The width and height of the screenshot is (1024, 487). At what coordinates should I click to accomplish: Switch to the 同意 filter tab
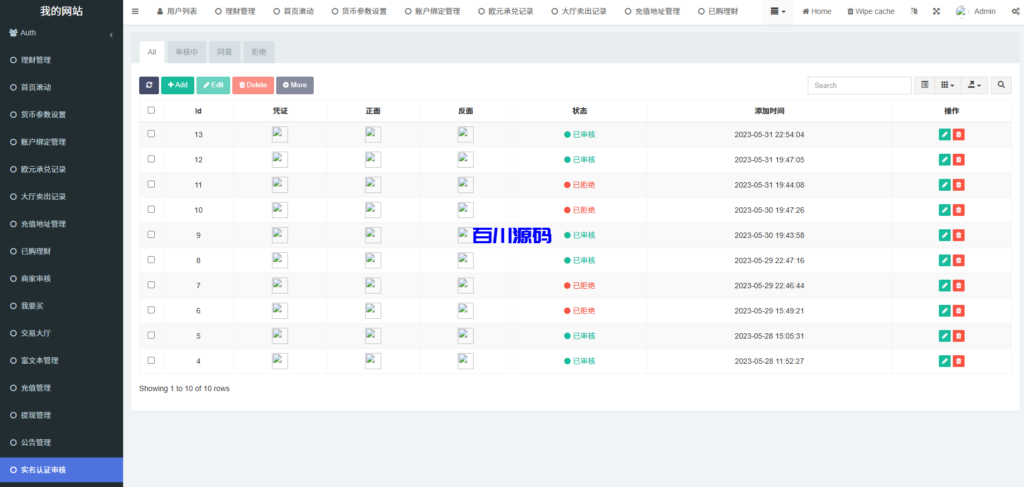(x=225, y=52)
